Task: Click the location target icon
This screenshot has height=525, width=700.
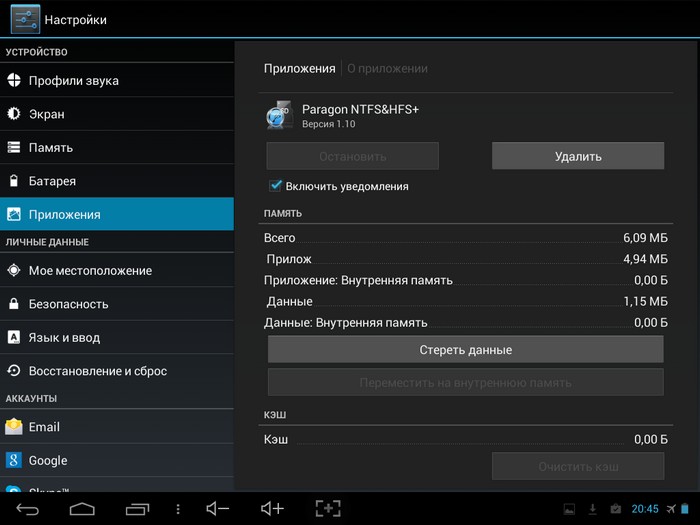Action: coord(14,270)
